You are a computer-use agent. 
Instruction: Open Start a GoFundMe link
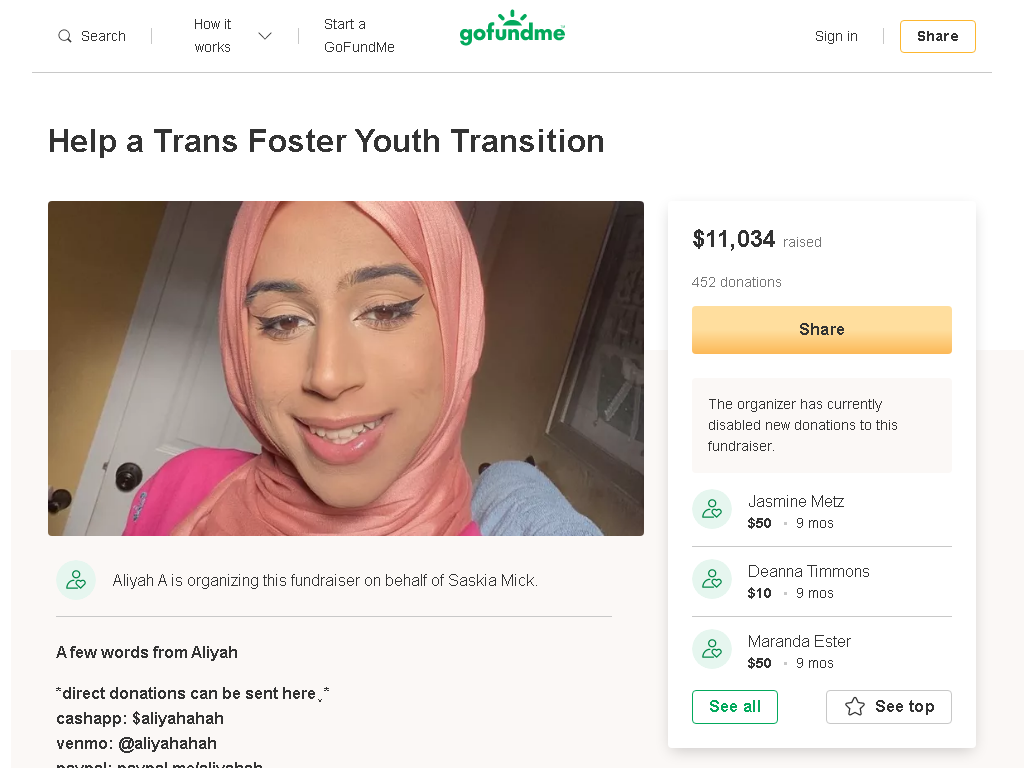pyautogui.click(x=359, y=36)
